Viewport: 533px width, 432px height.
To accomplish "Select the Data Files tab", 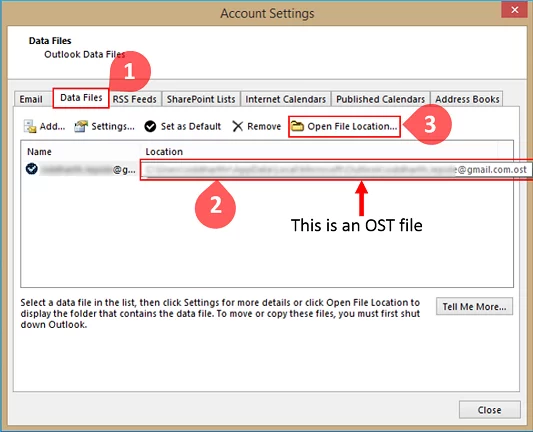I will click(x=81, y=98).
